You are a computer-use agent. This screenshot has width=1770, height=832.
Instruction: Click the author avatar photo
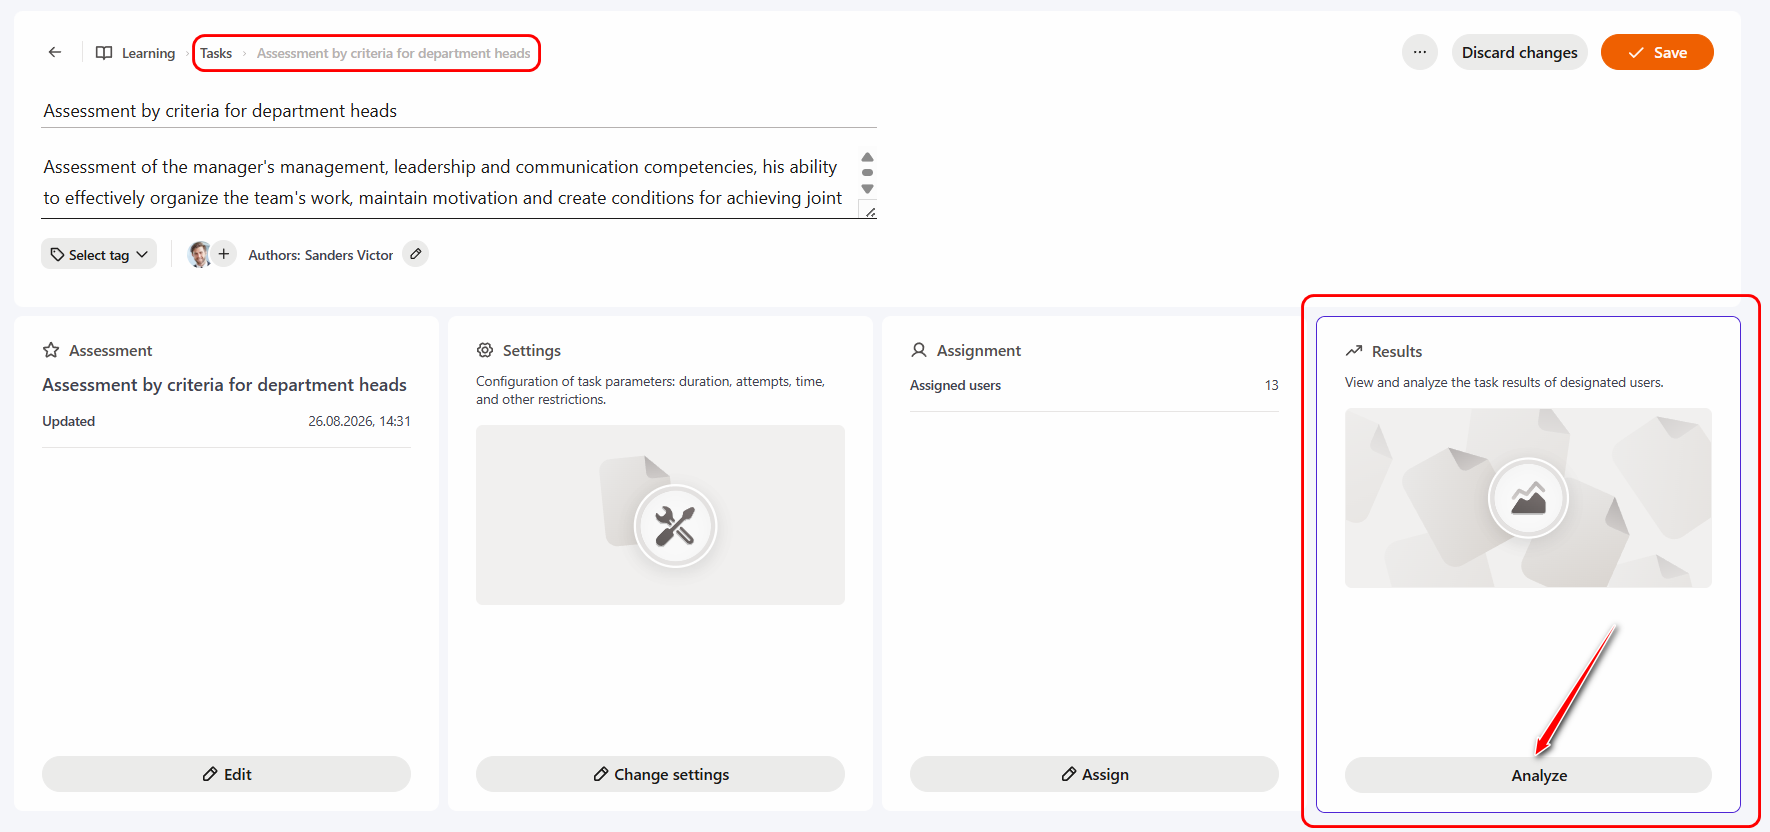tap(199, 254)
